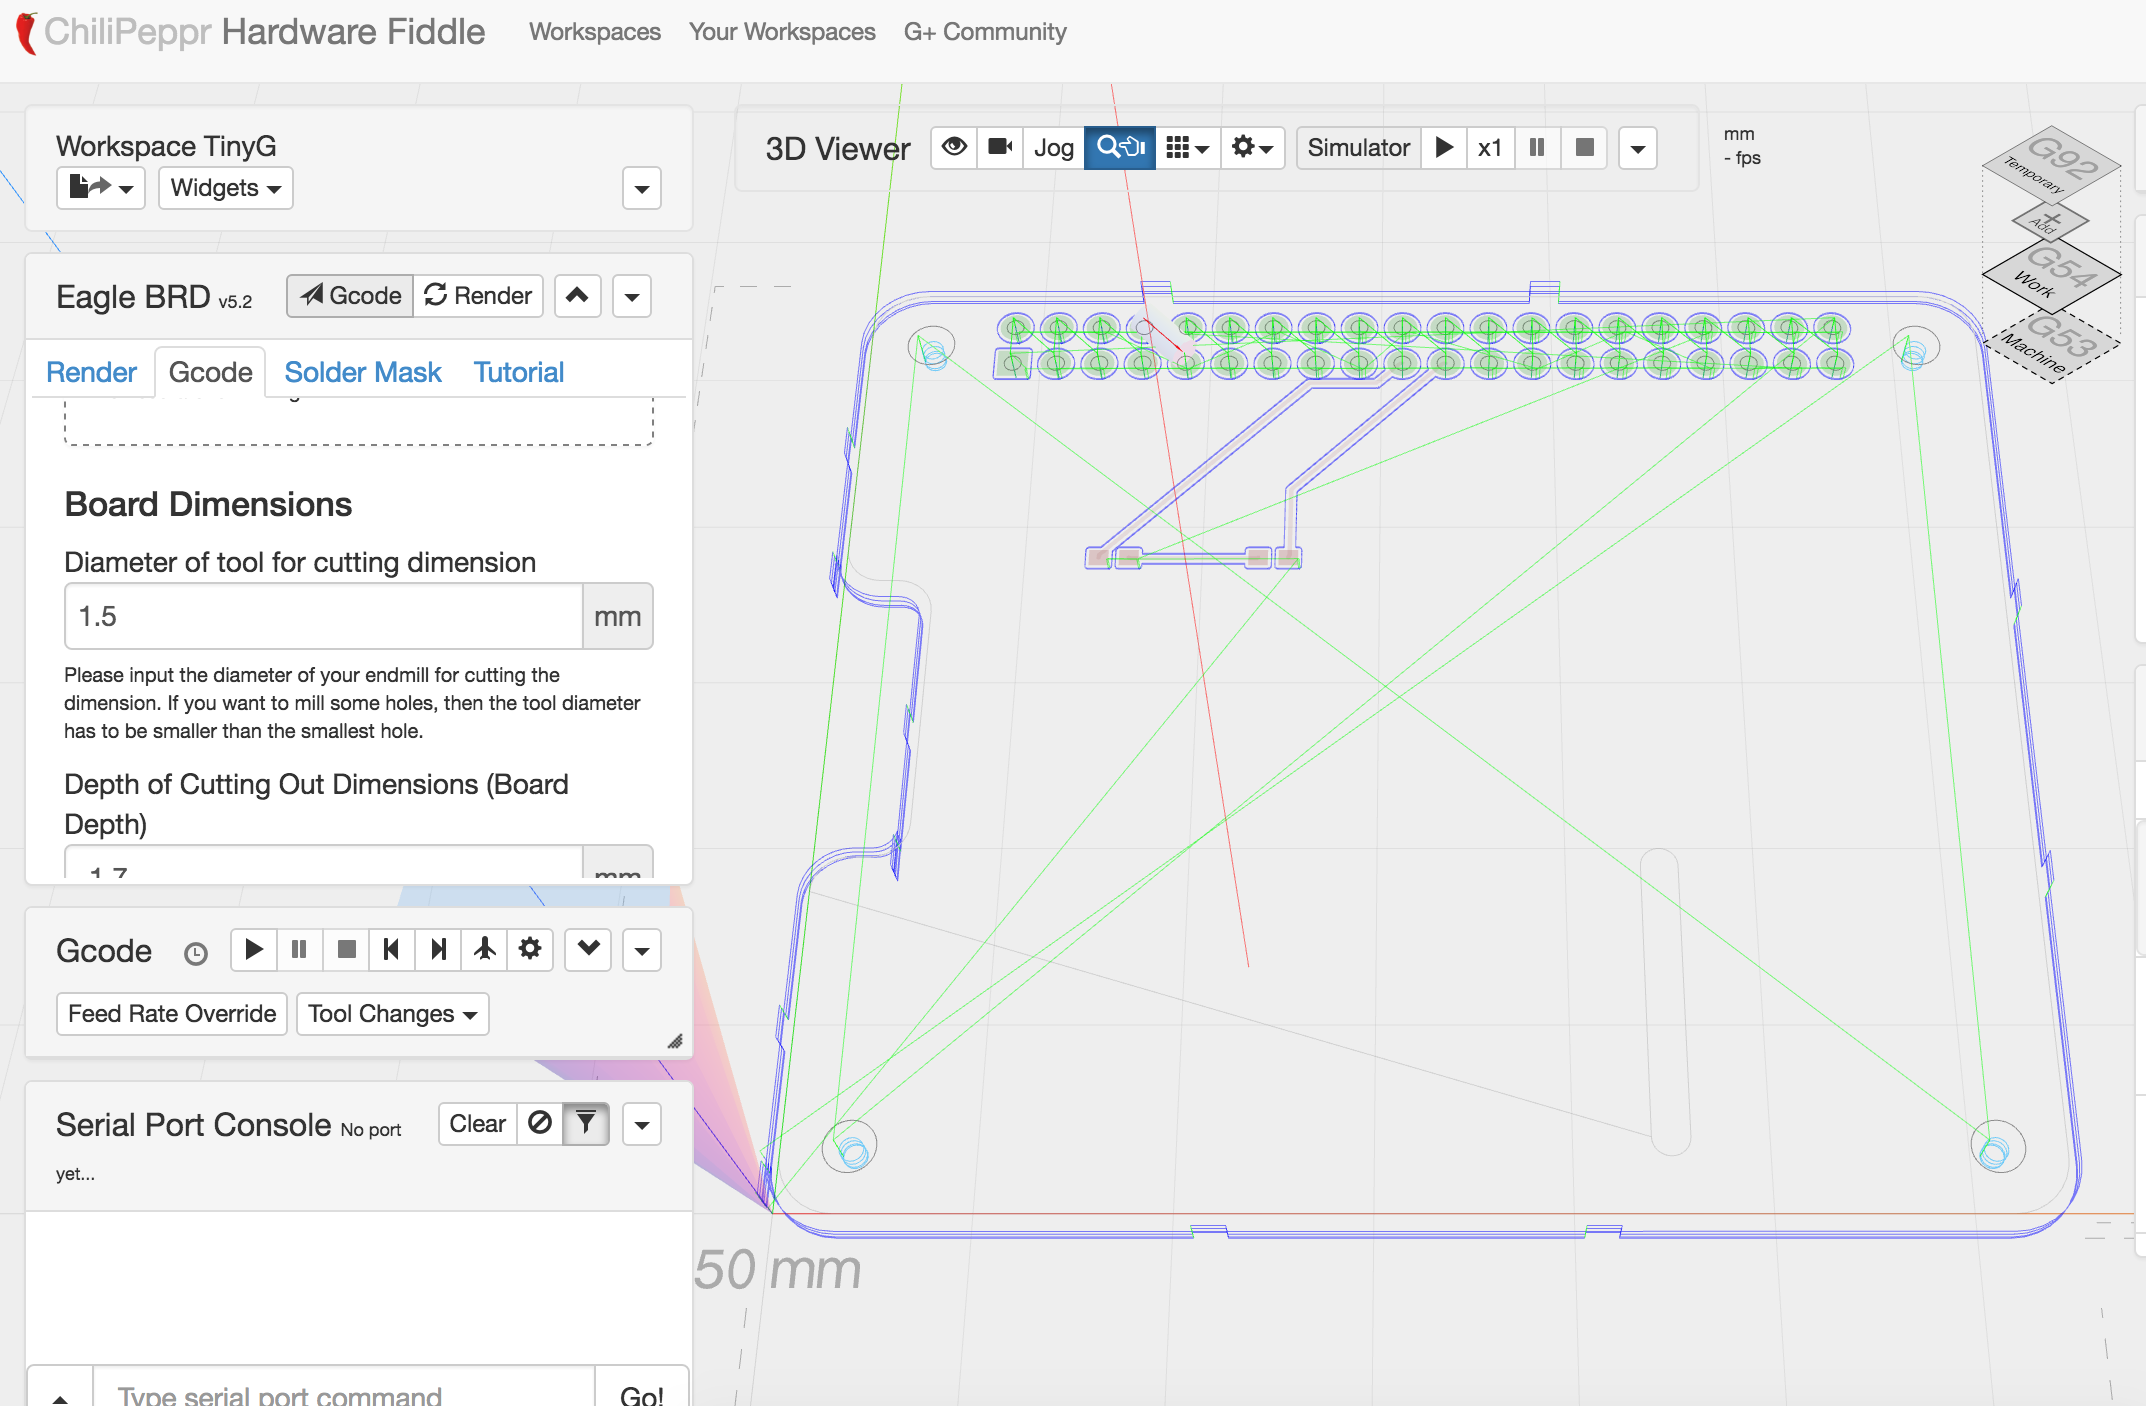Click the Gcode clock icon
This screenshot has height=1406, width=2146.
click(196, 954)
